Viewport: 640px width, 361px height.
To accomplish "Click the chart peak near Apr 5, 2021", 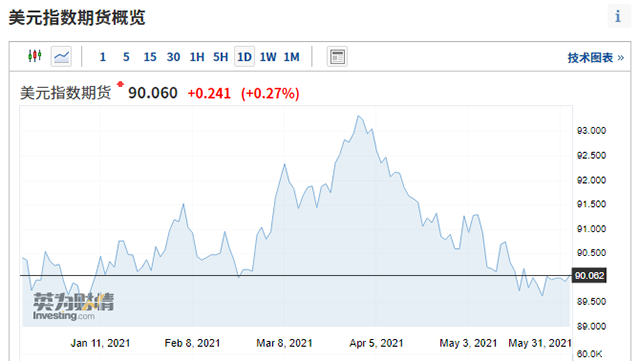I will 359,116.
